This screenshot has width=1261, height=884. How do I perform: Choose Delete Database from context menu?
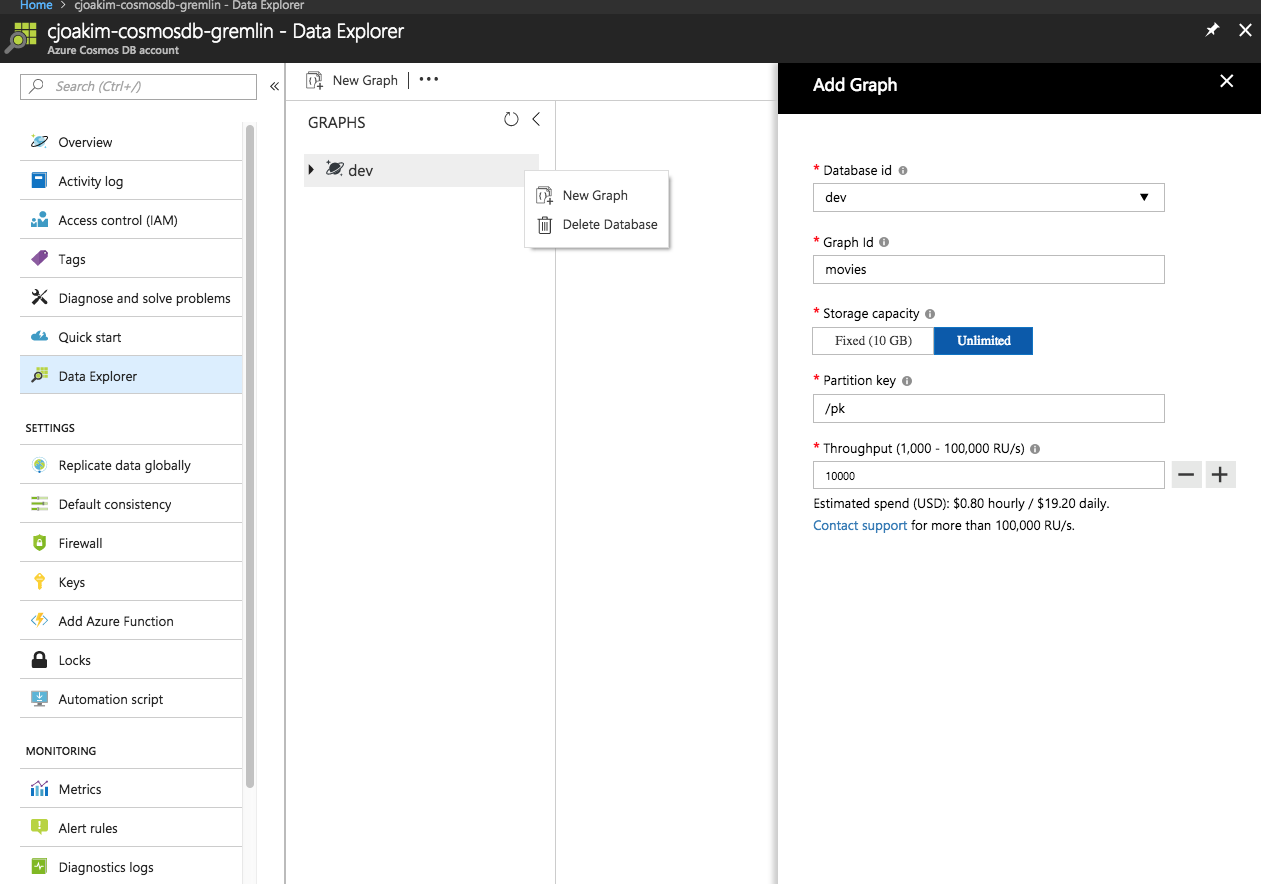tap(597, 225)
